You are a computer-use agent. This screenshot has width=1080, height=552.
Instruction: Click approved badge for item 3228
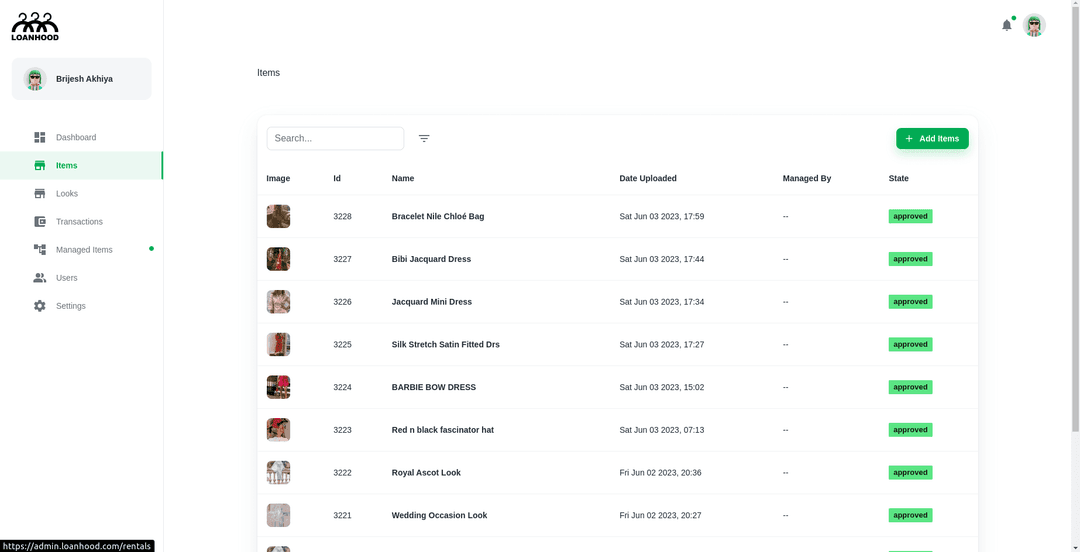pyautogui.click(x=911, y=216)
